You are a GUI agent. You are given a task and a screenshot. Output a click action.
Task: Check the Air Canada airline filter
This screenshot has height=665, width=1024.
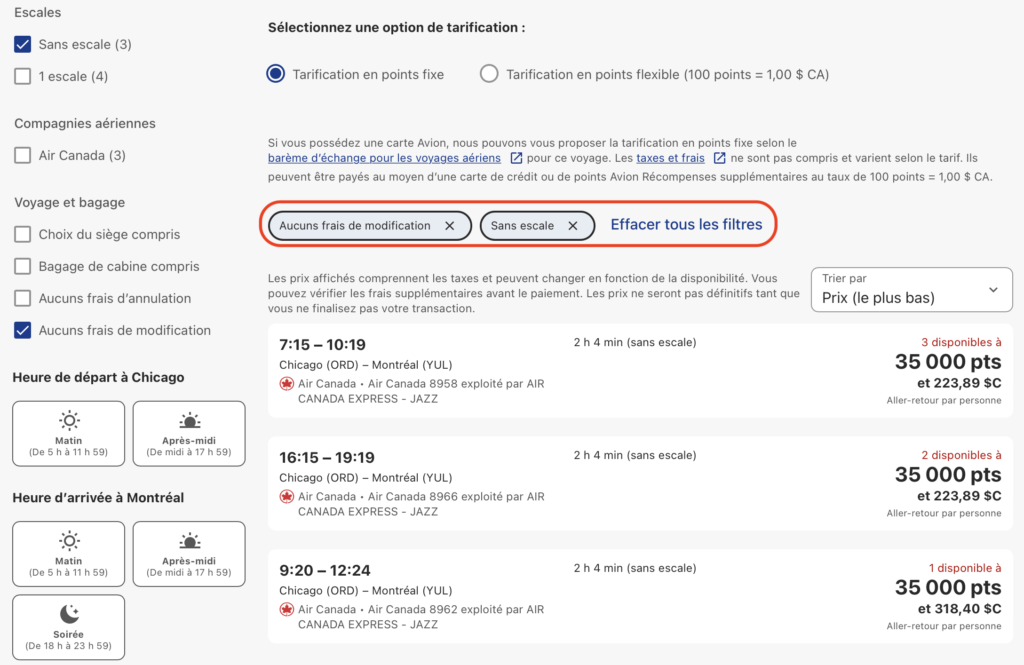23,155
